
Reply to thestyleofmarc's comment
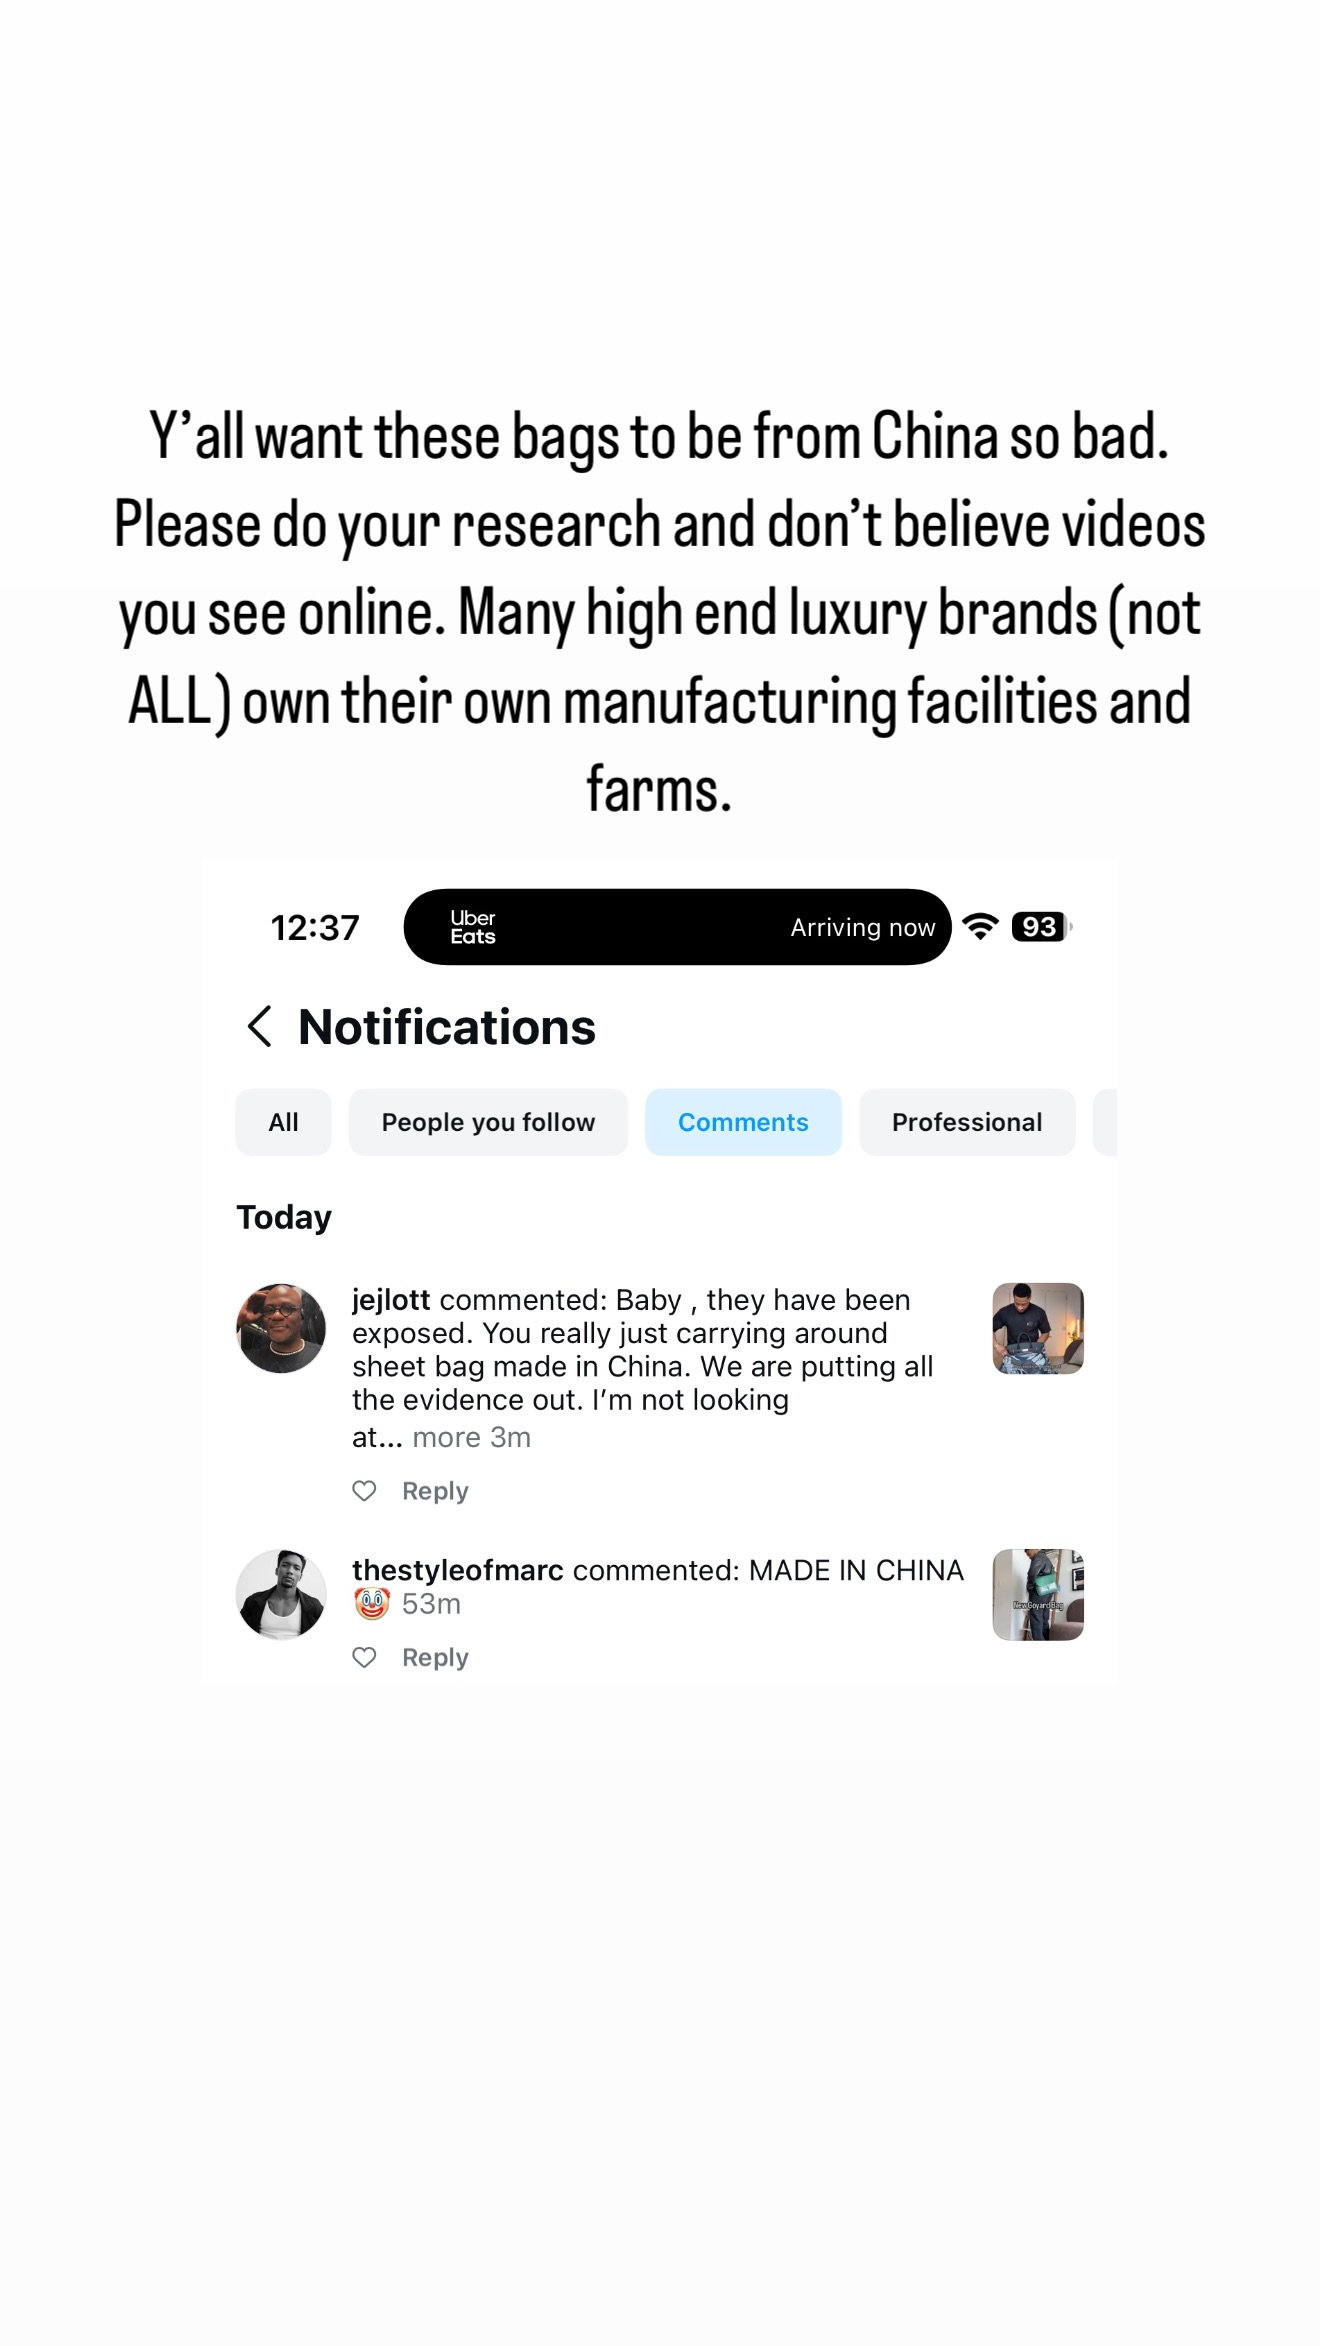435,1657
